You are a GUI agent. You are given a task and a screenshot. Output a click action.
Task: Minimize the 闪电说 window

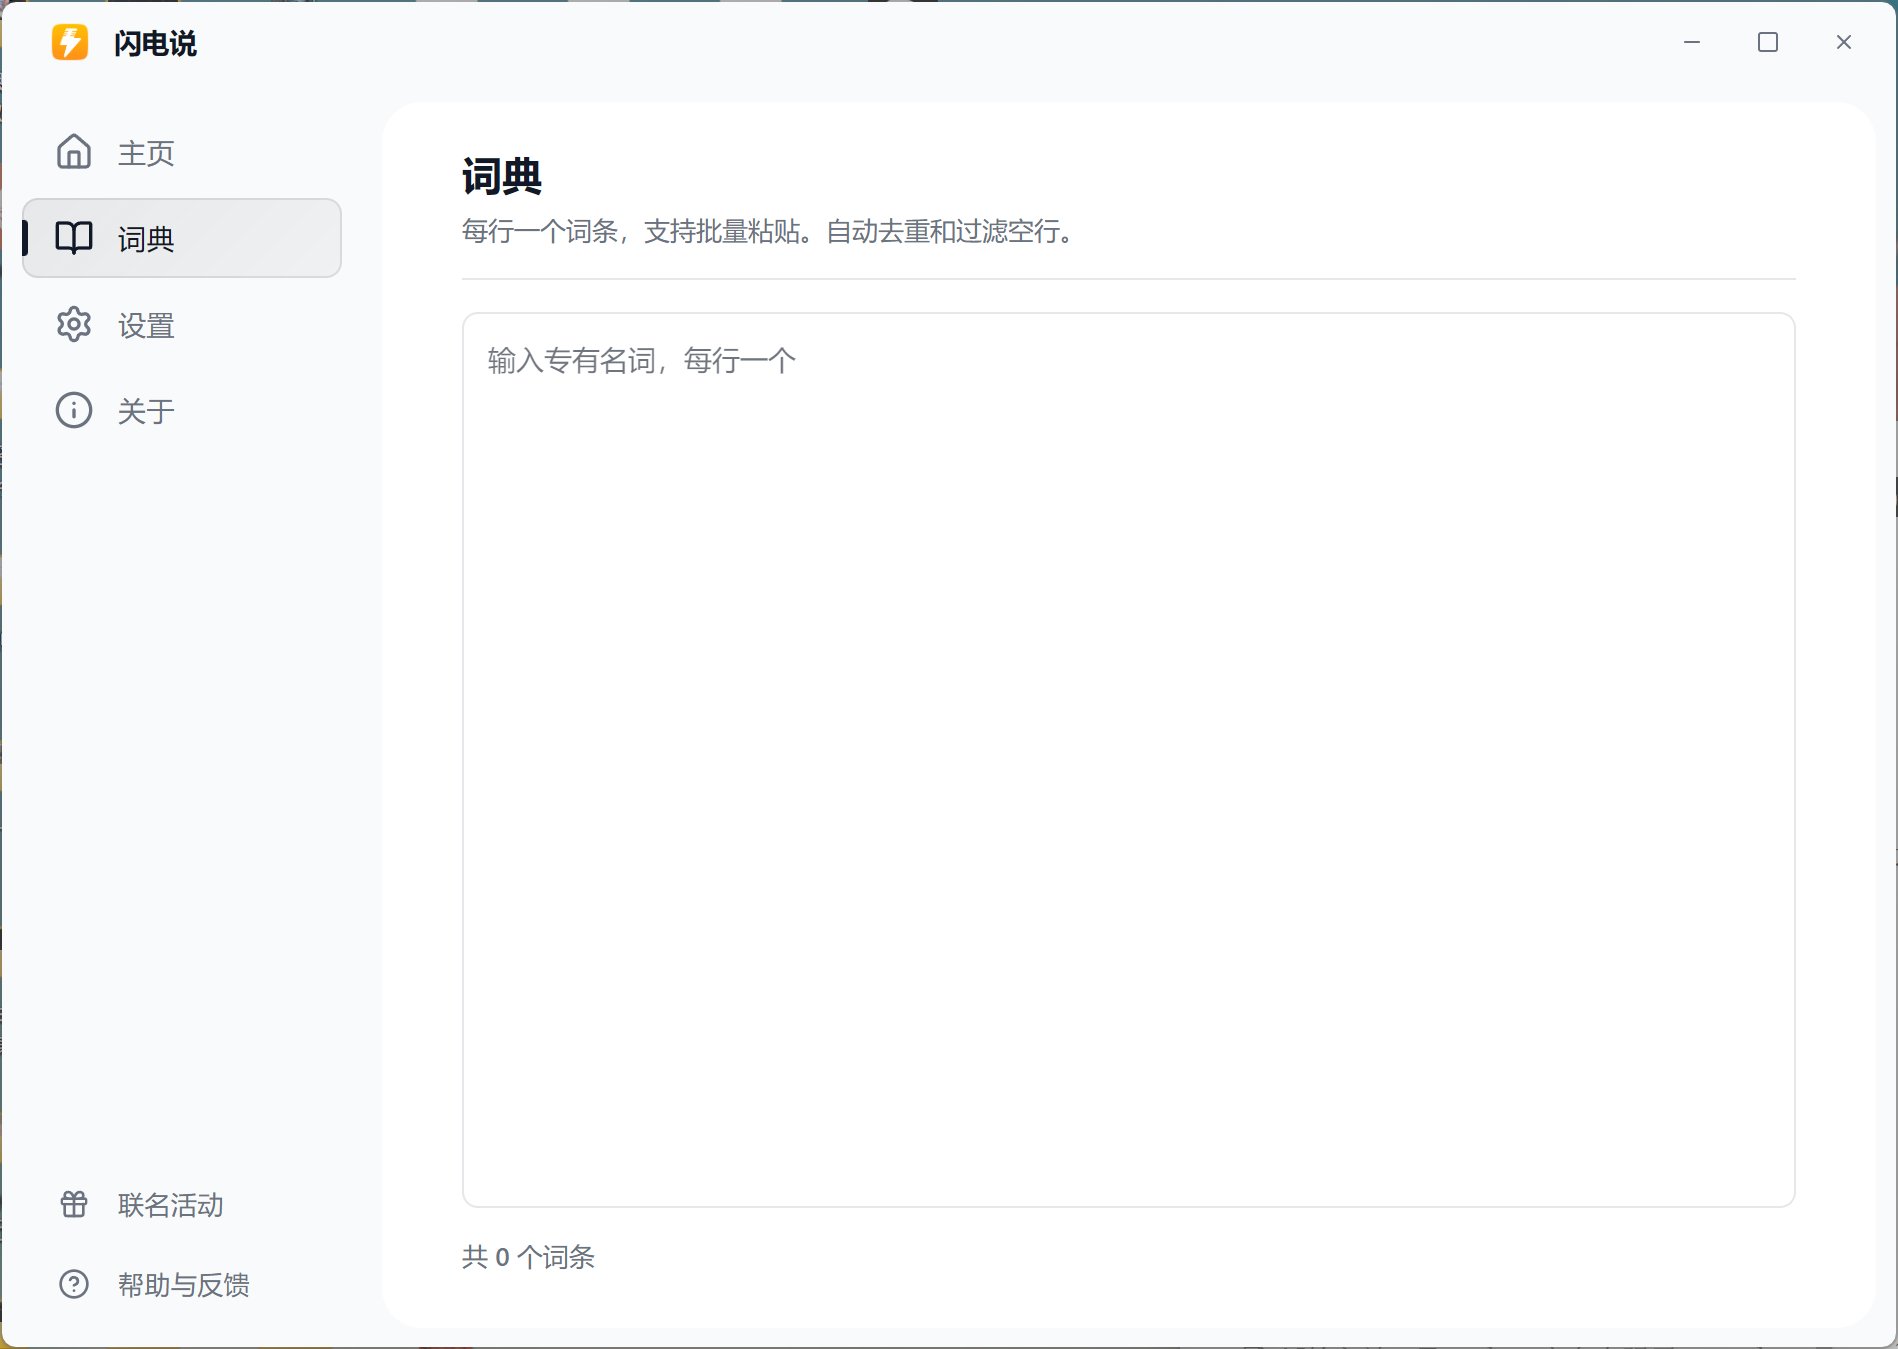click(x=1692, y=42)
